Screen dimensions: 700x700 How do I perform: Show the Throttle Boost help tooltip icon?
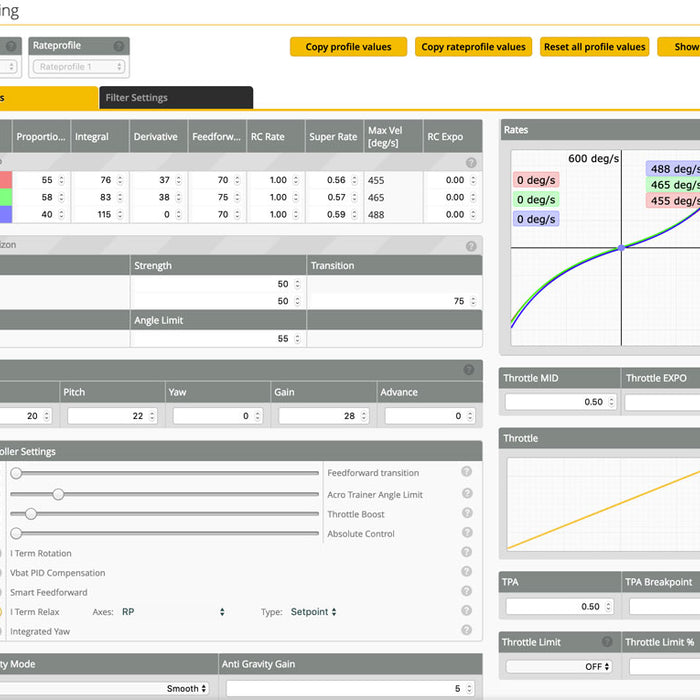coord(466,514)
